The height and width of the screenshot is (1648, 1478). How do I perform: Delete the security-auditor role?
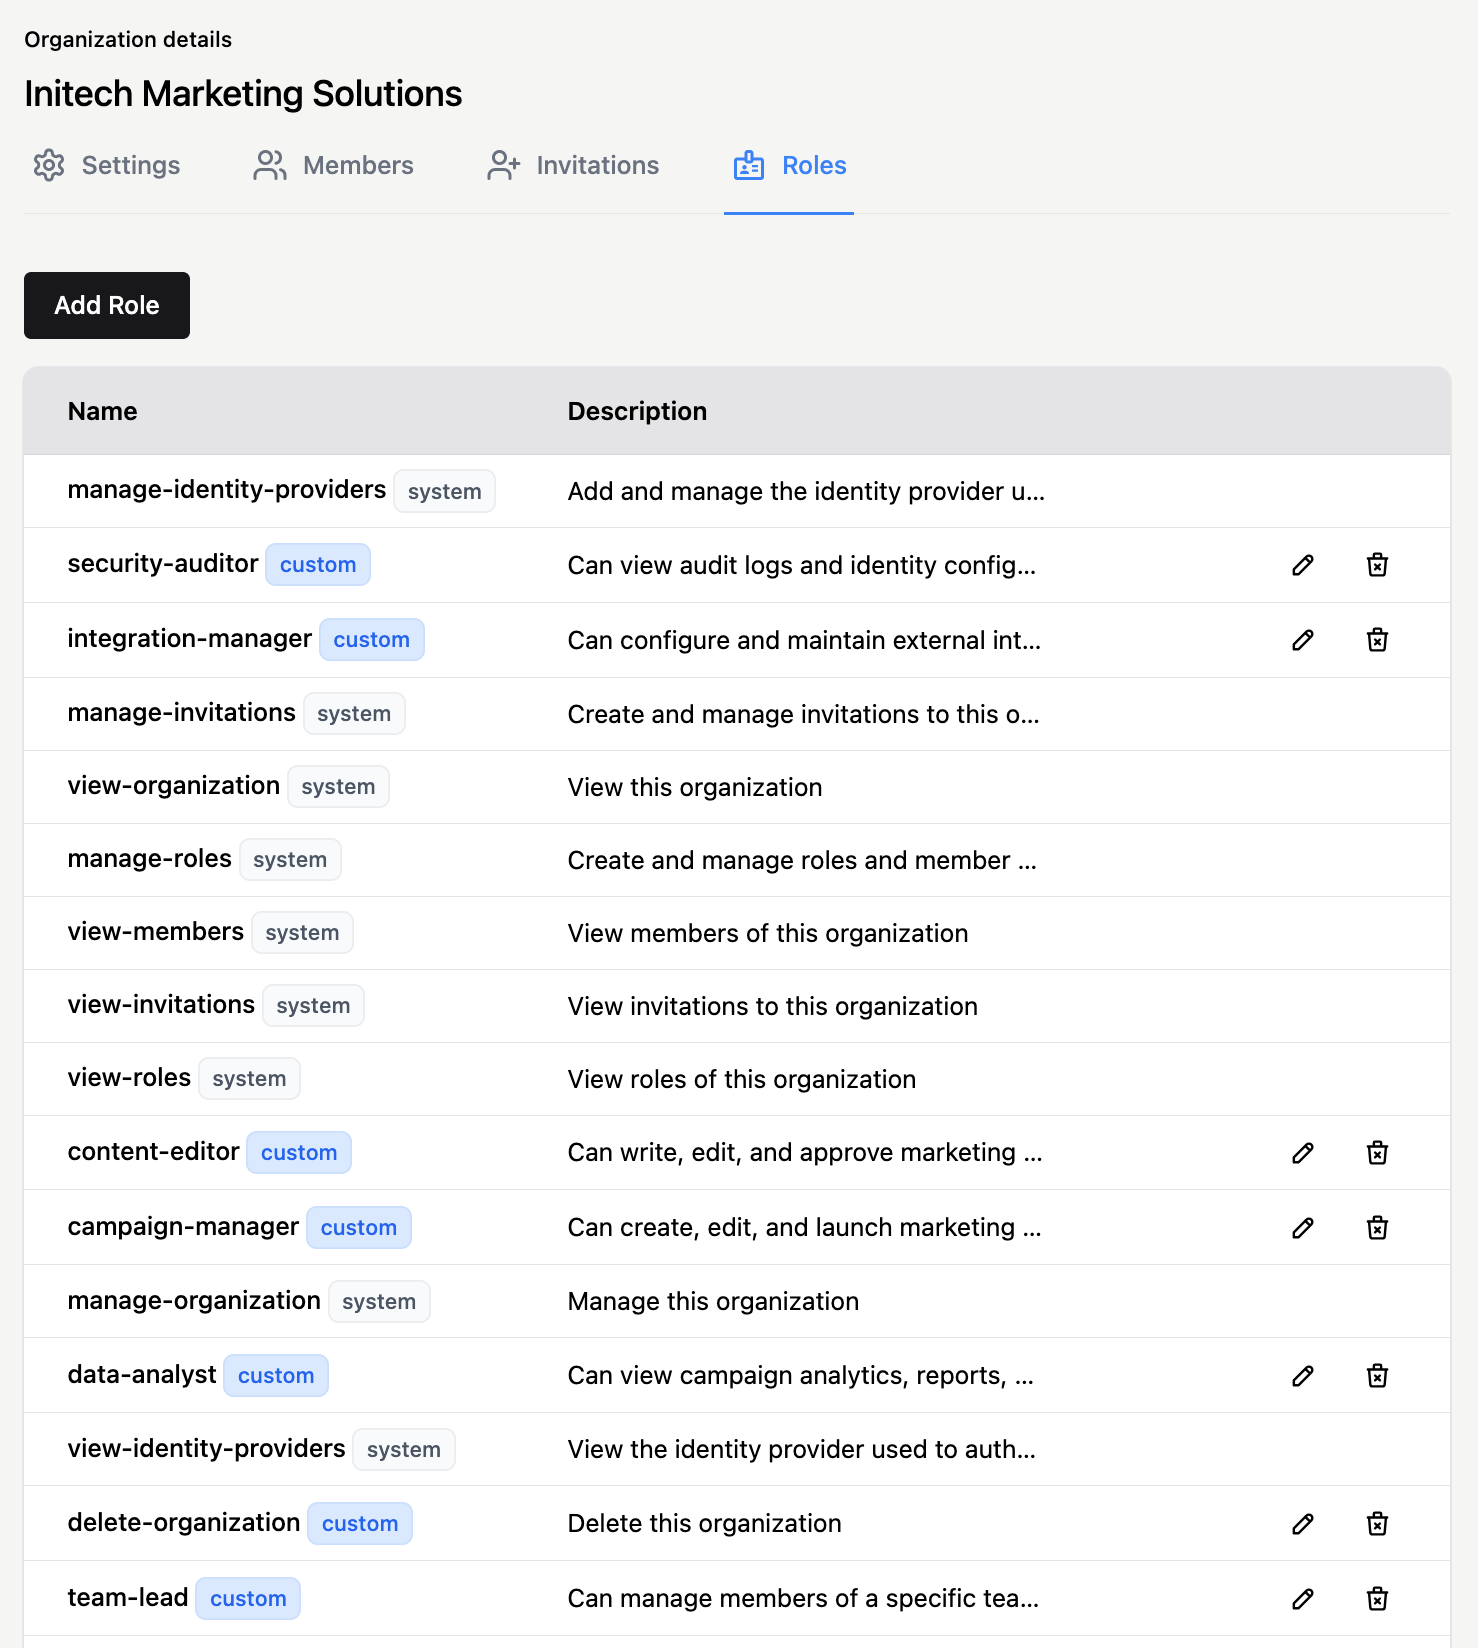click(1377, 565)
